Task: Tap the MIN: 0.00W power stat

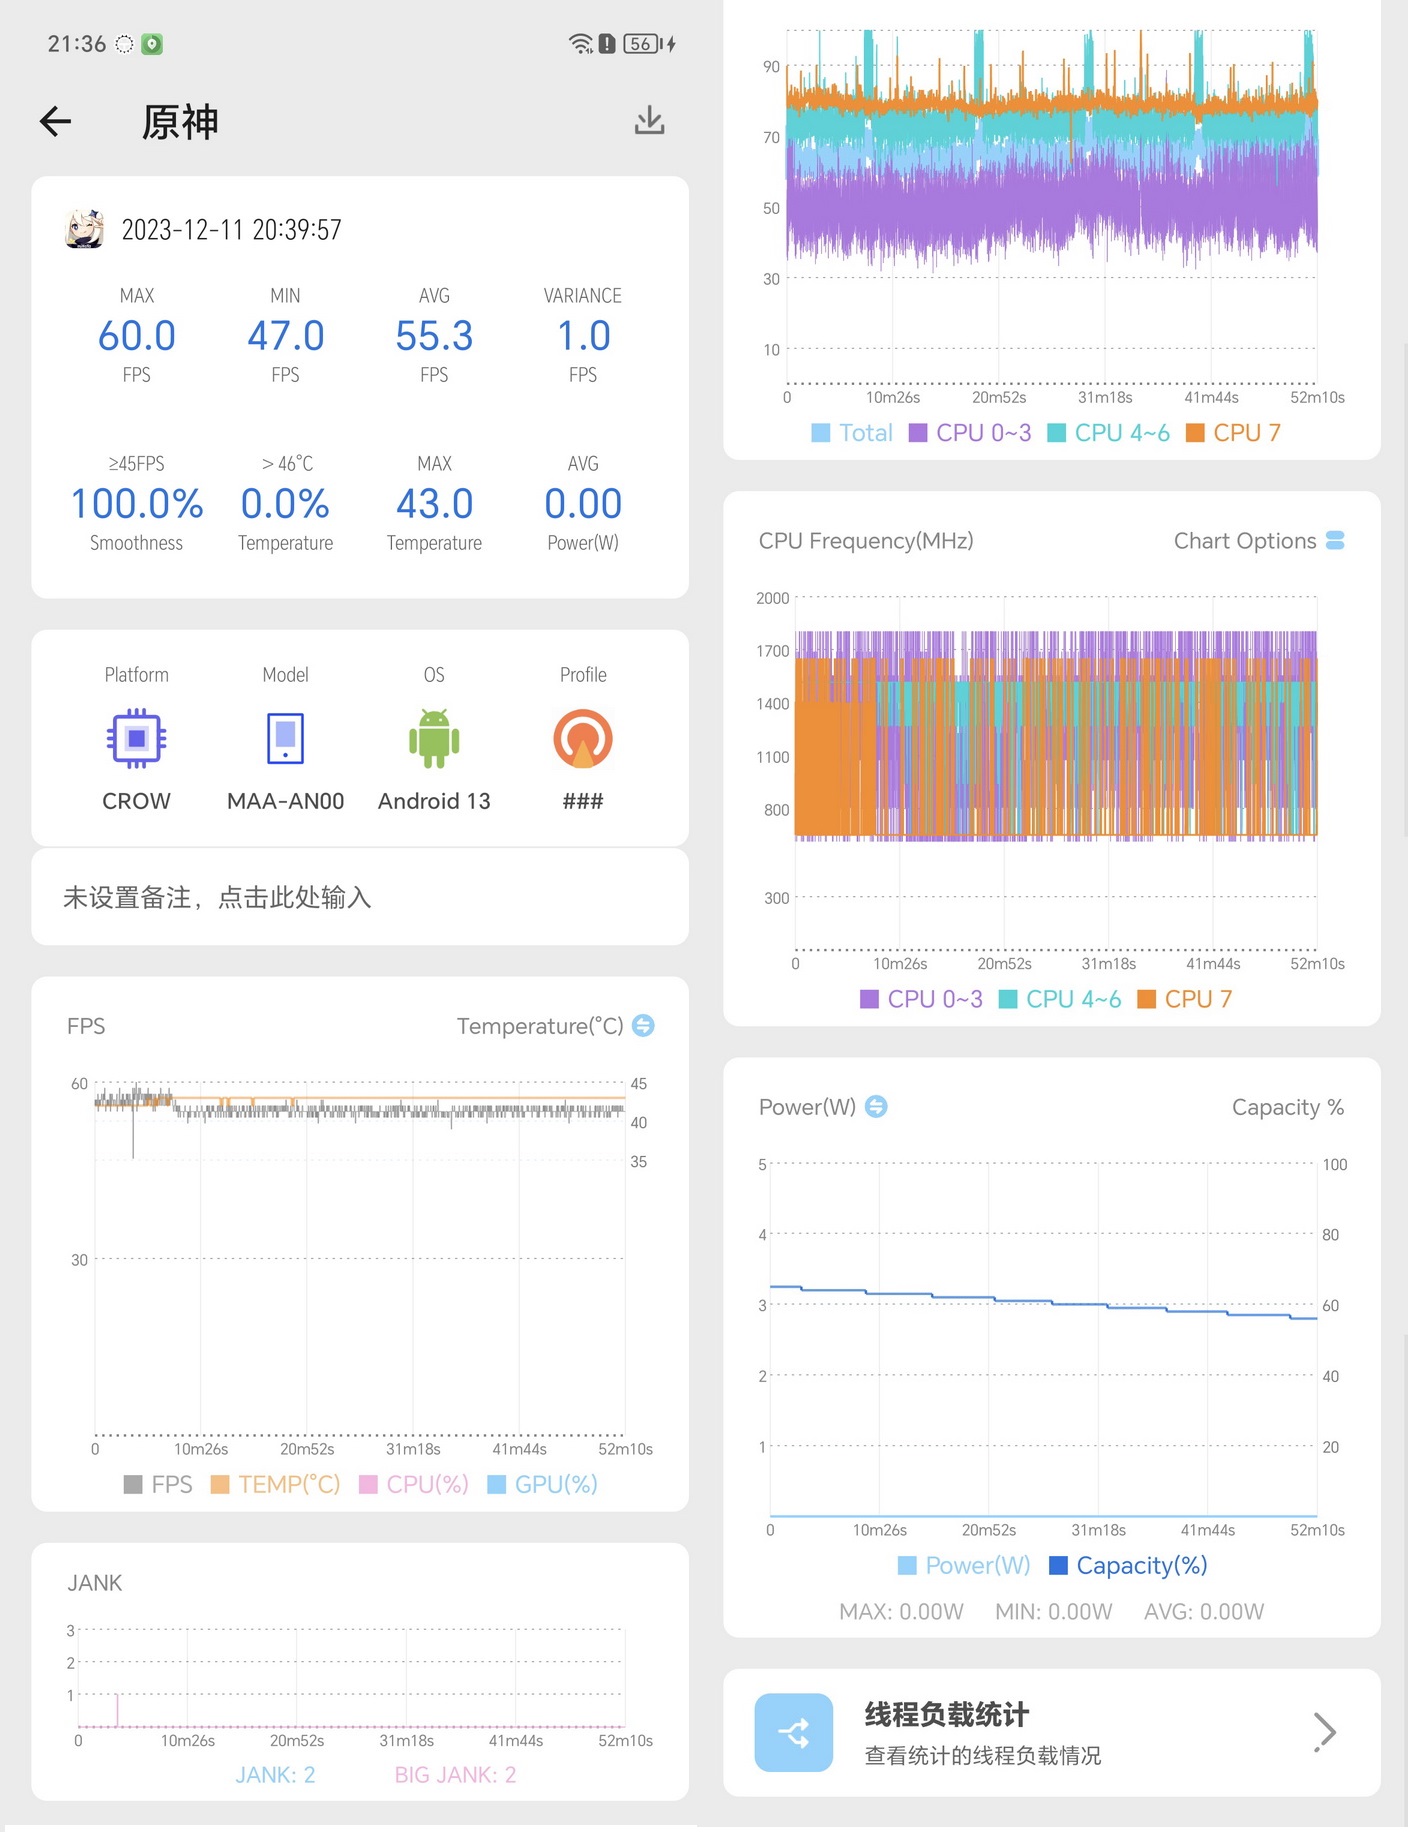Action: (1053, 1612)
